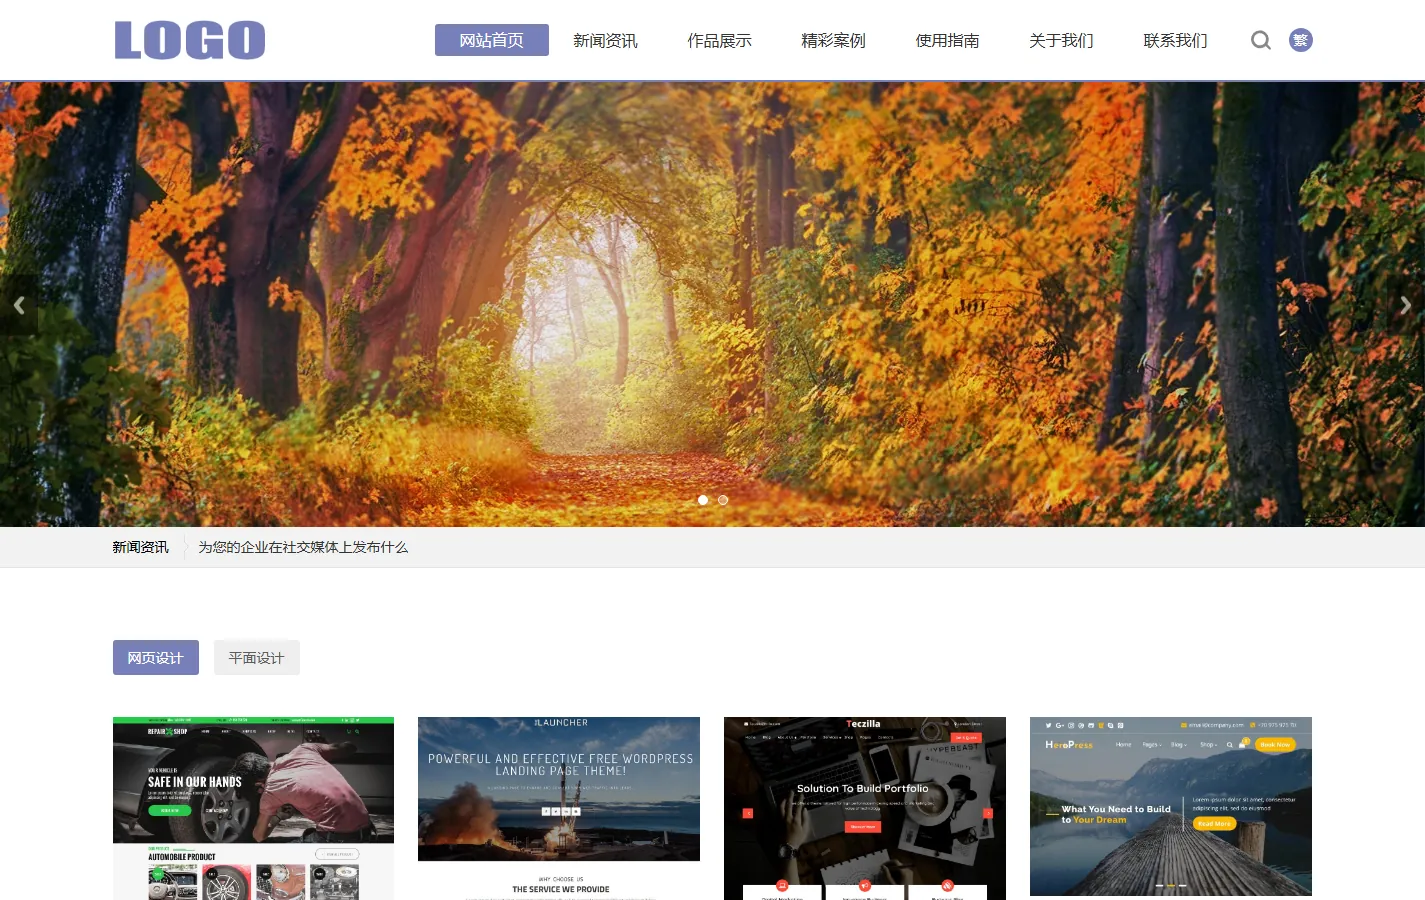
Task: Click the 新闻资讯 label in news ticker
Action: click(141, 547)
